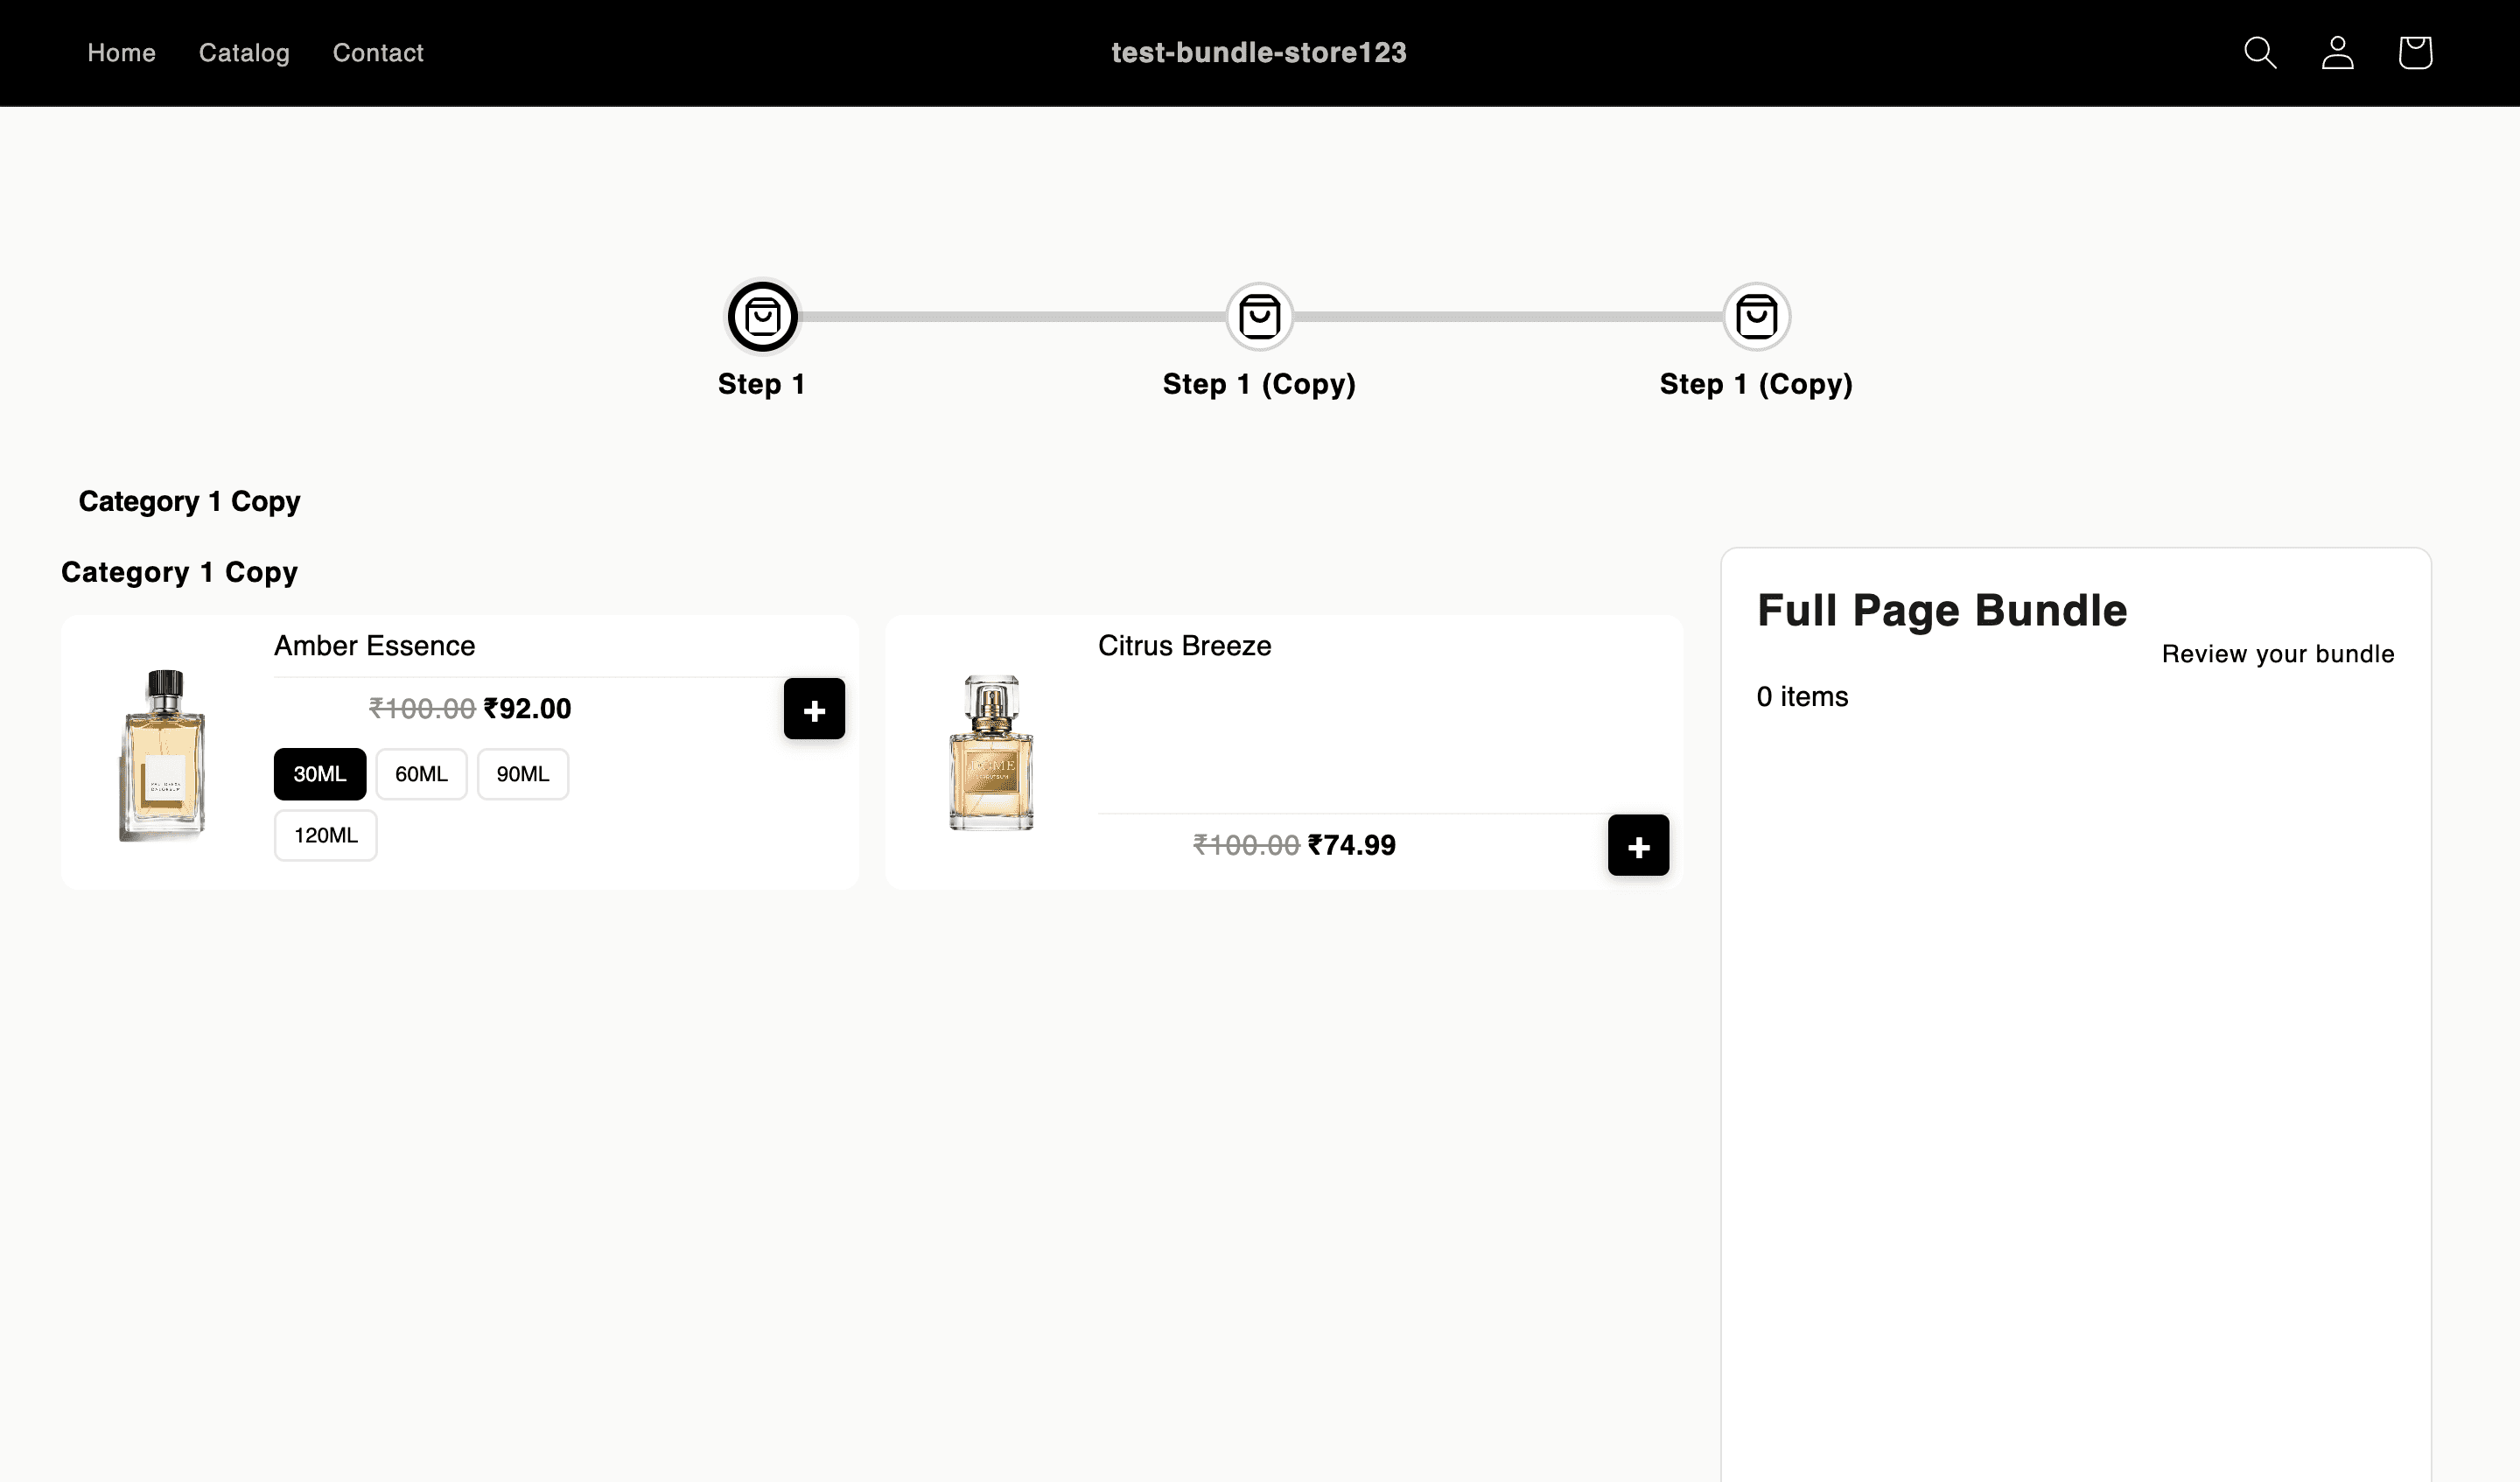Image resolution: width=2520 pixels, height=1482 pixels.
Task: Click the Amber Essence product name
Action: click(x=374, y=646)
